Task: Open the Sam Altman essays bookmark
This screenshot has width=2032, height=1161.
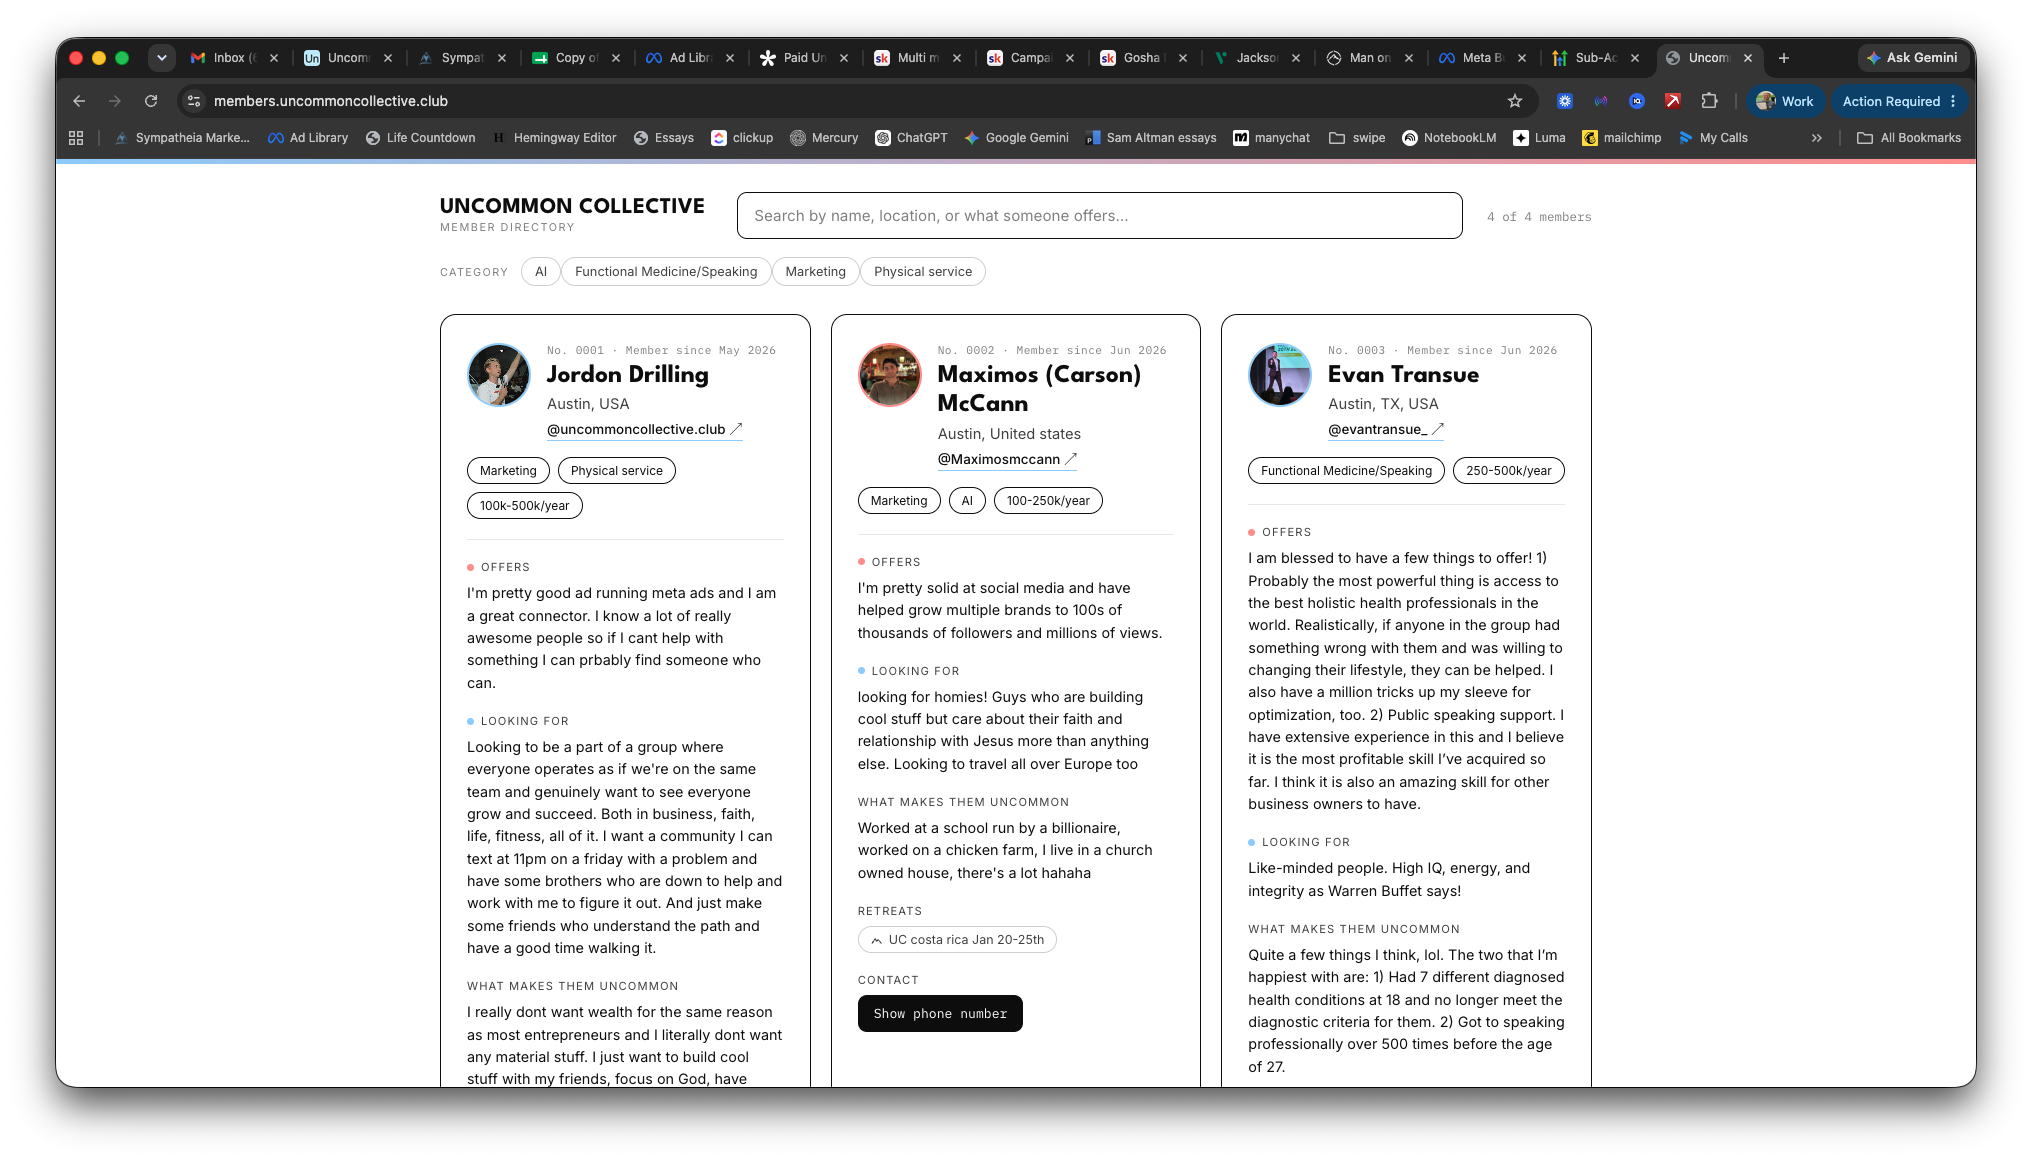Action: coord(1151,138)
